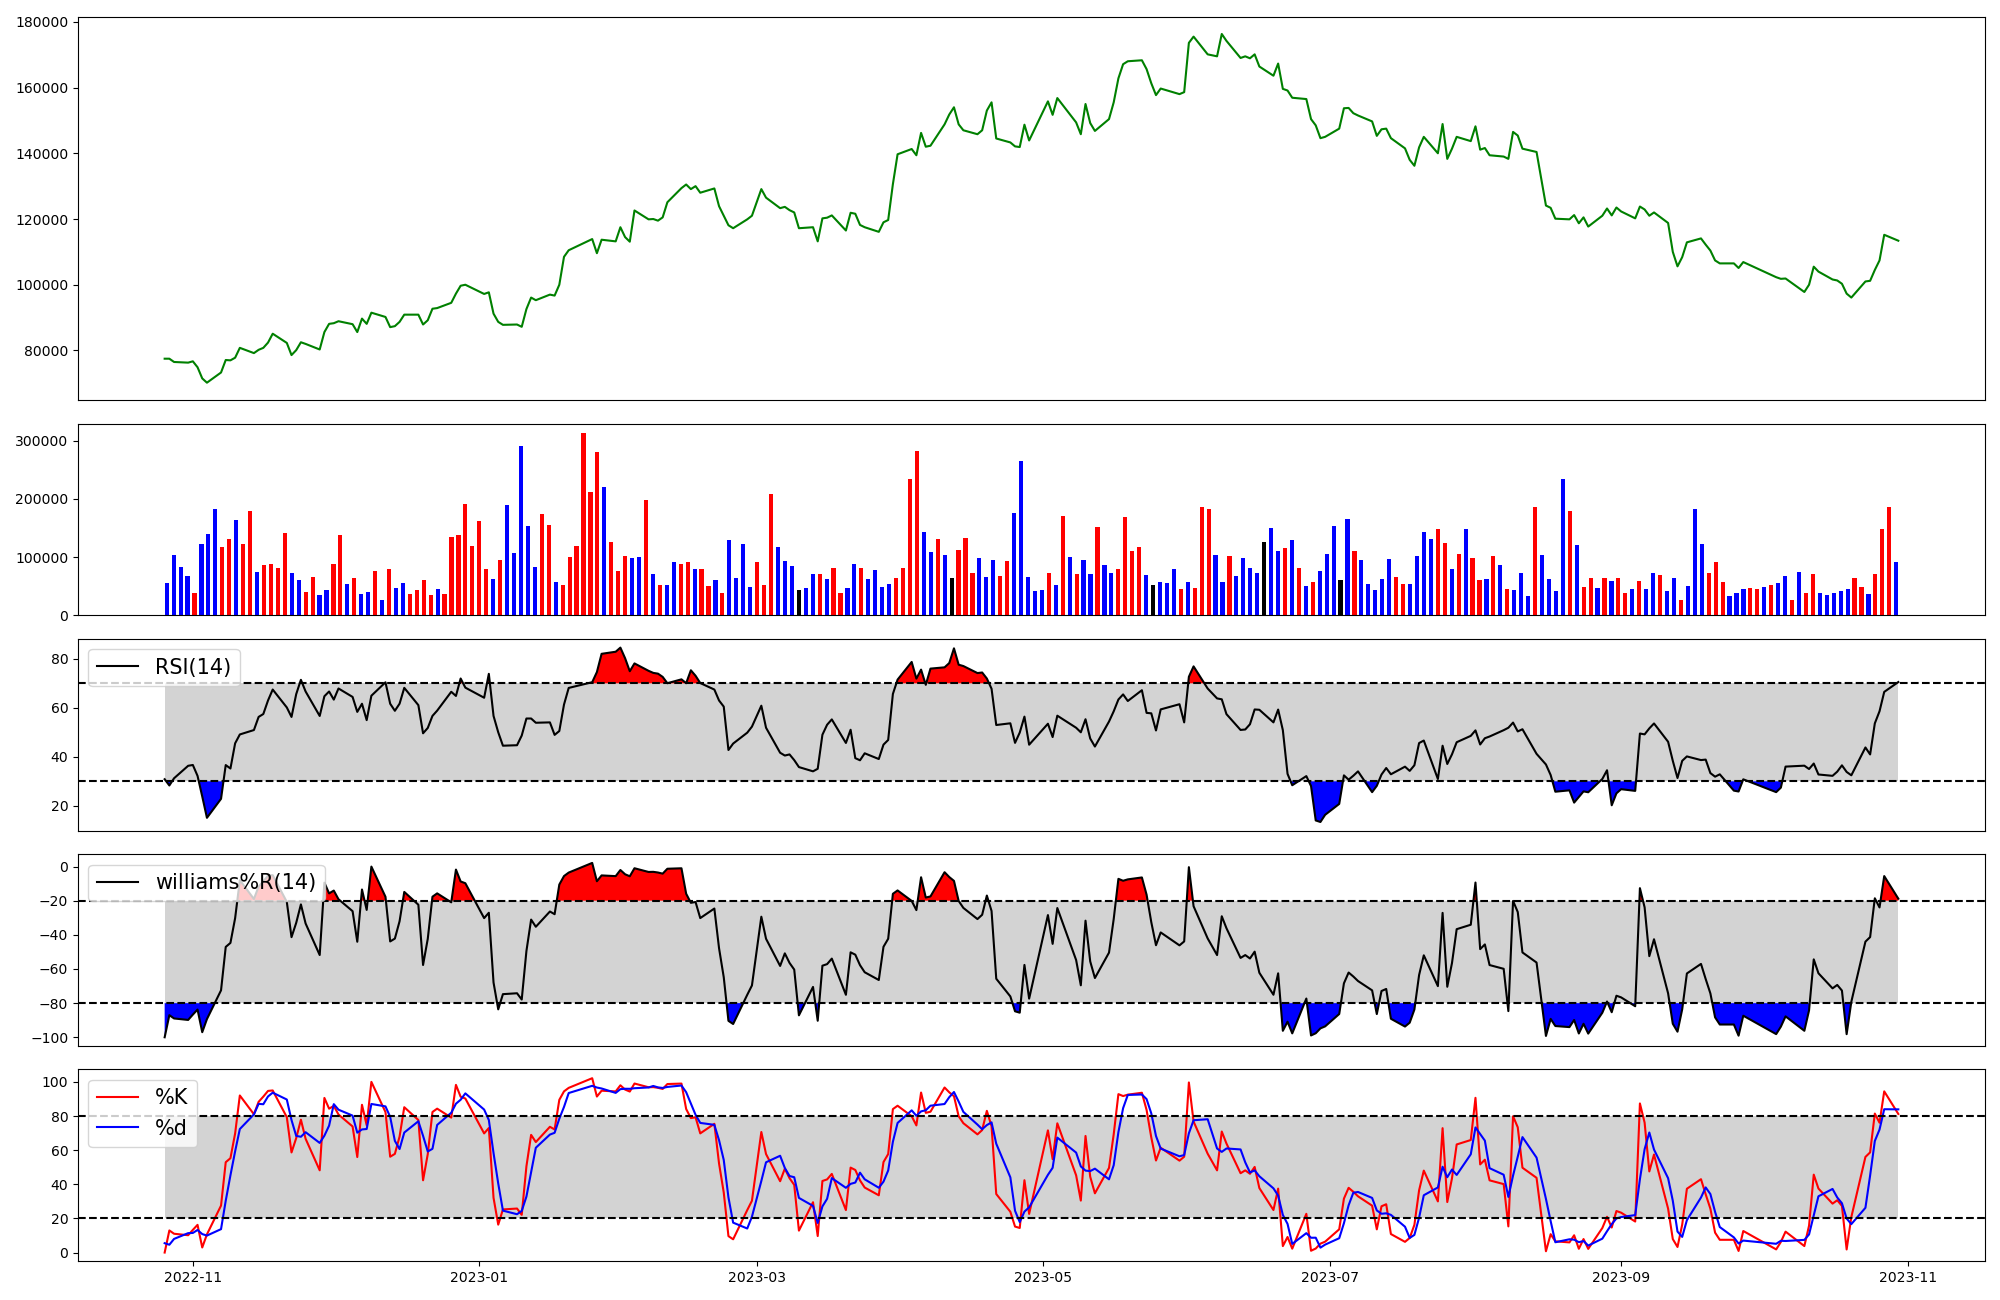Click the 80000 price axis tick label
2000x1300 pixels.
pos(46,351)
